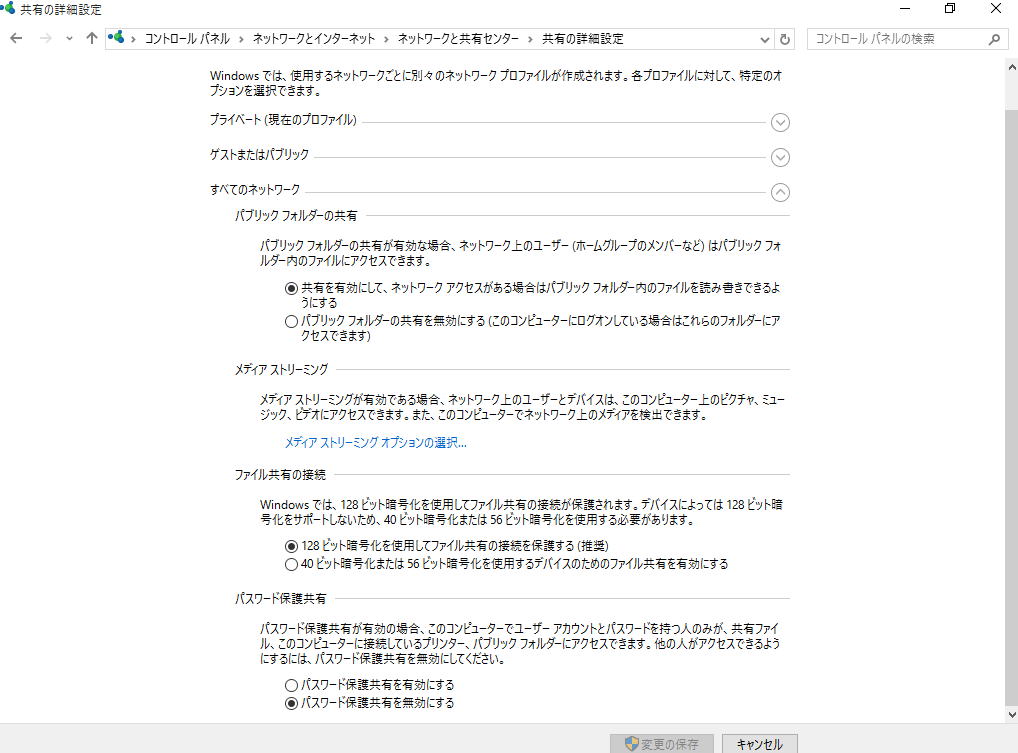This screenshot has height=753, width=1018.
Task: Click the search magnifier icon
Action: click(x=994, y=39)
